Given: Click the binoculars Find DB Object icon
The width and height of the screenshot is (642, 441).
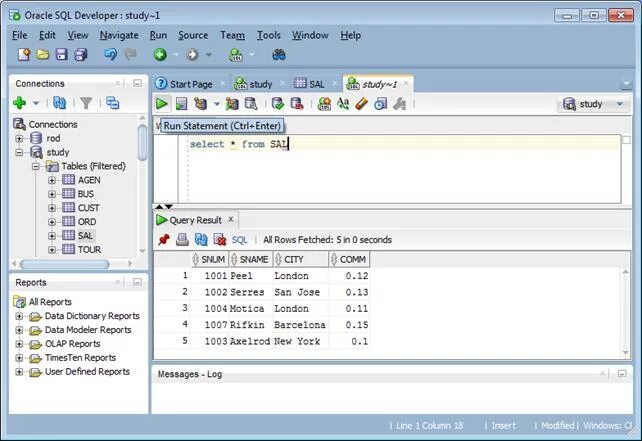Looking at the screenshot, I should [279, 54].
